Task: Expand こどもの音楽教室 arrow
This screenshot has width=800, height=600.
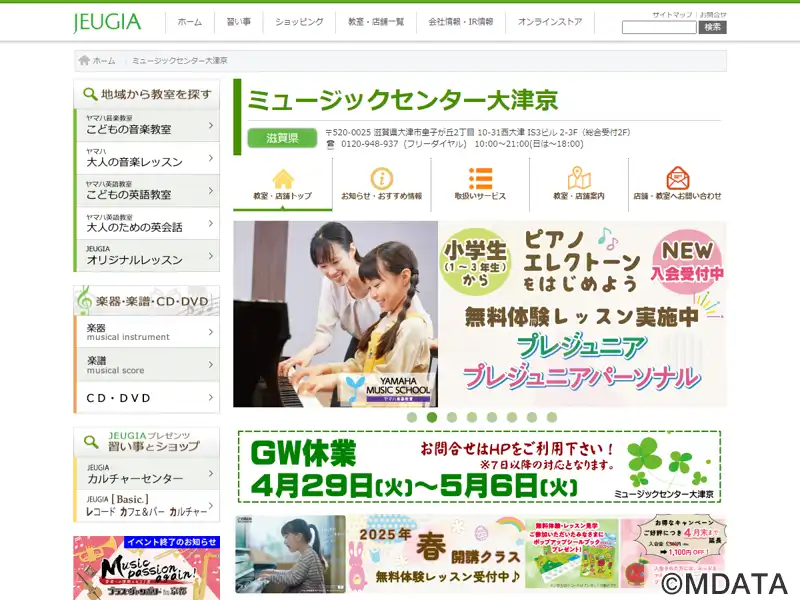Action: click(211, 125)
